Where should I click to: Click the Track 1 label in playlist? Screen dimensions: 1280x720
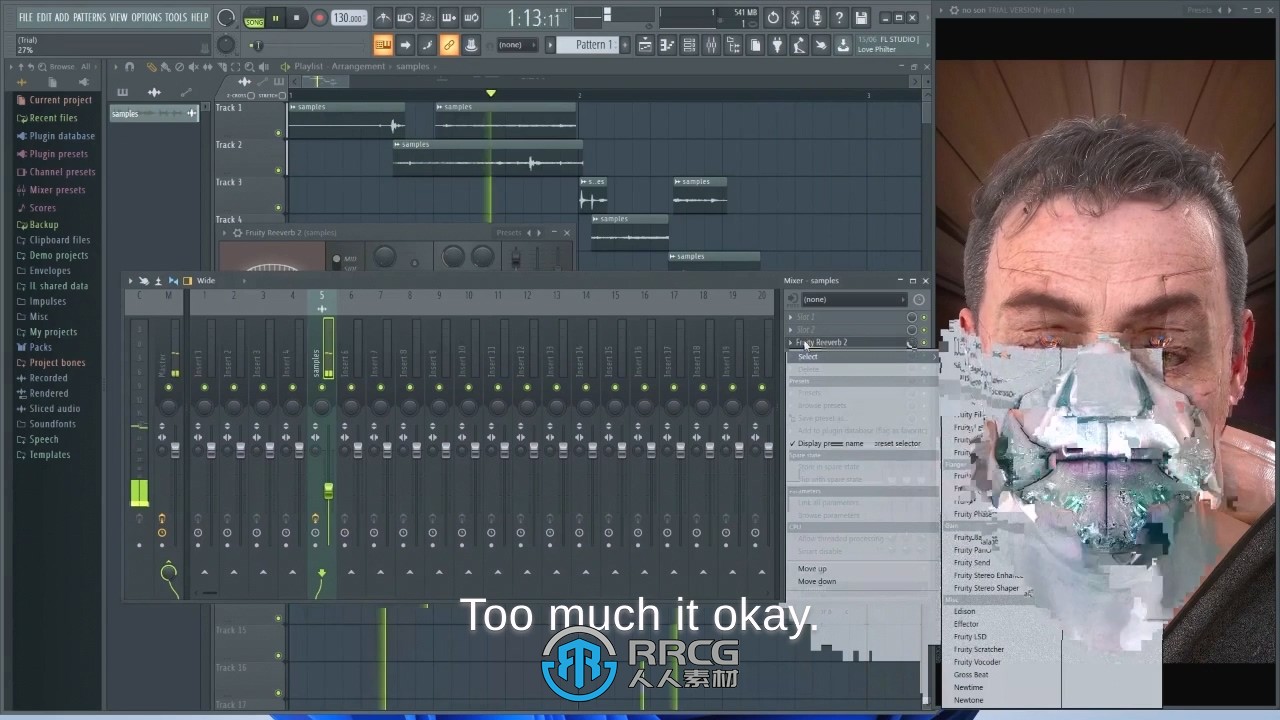pyautogui.click(x=229, y=108)
